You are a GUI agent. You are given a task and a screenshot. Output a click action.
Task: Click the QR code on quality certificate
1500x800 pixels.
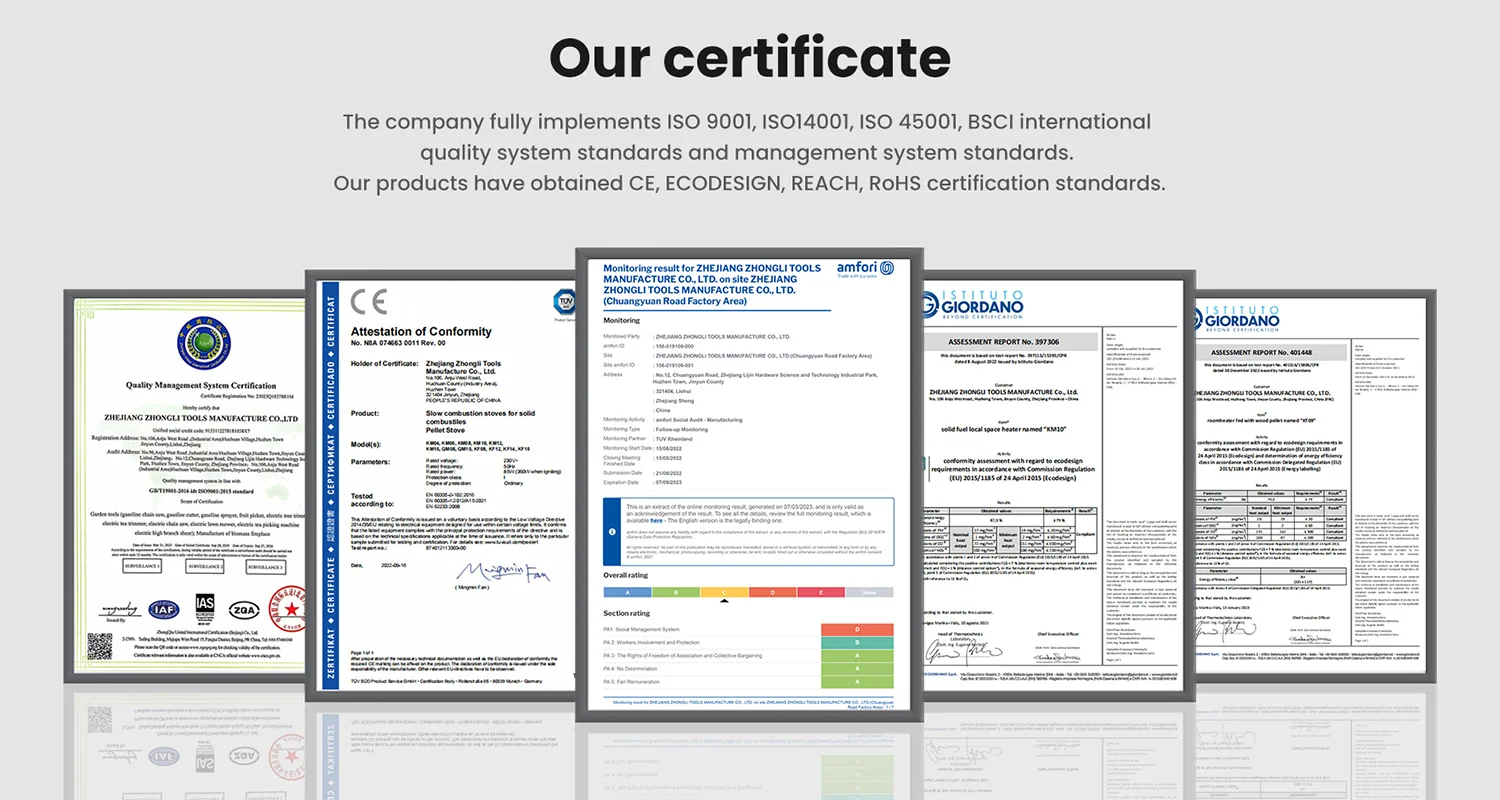pyautogui.click(x=99, y=646)
